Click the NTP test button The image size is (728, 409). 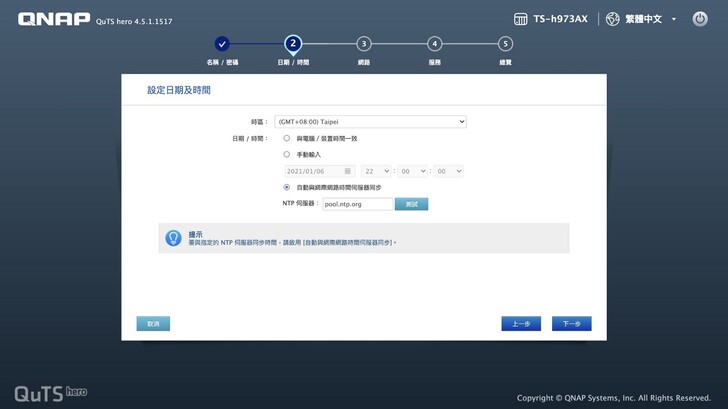pyautogui.click(x=411, y=204)
